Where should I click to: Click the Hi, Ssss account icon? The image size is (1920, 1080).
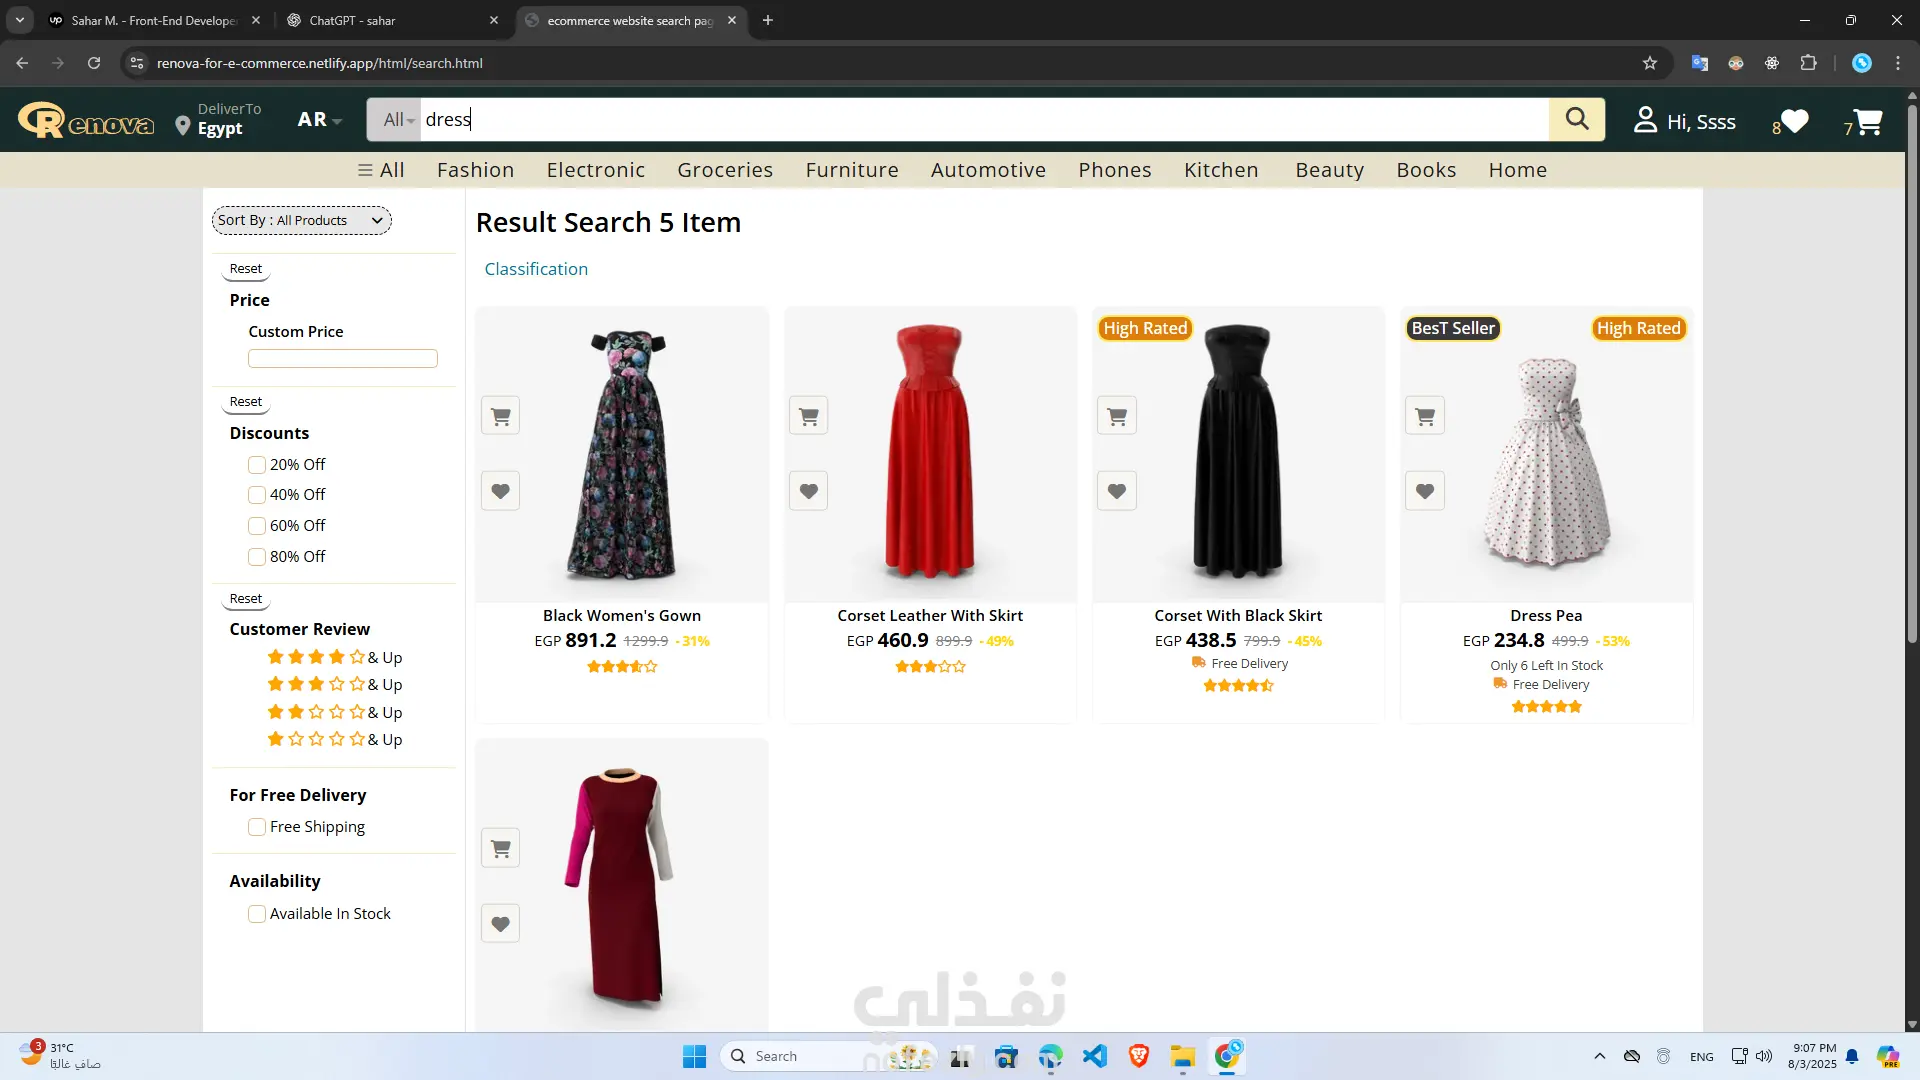tap(1645, 120)
